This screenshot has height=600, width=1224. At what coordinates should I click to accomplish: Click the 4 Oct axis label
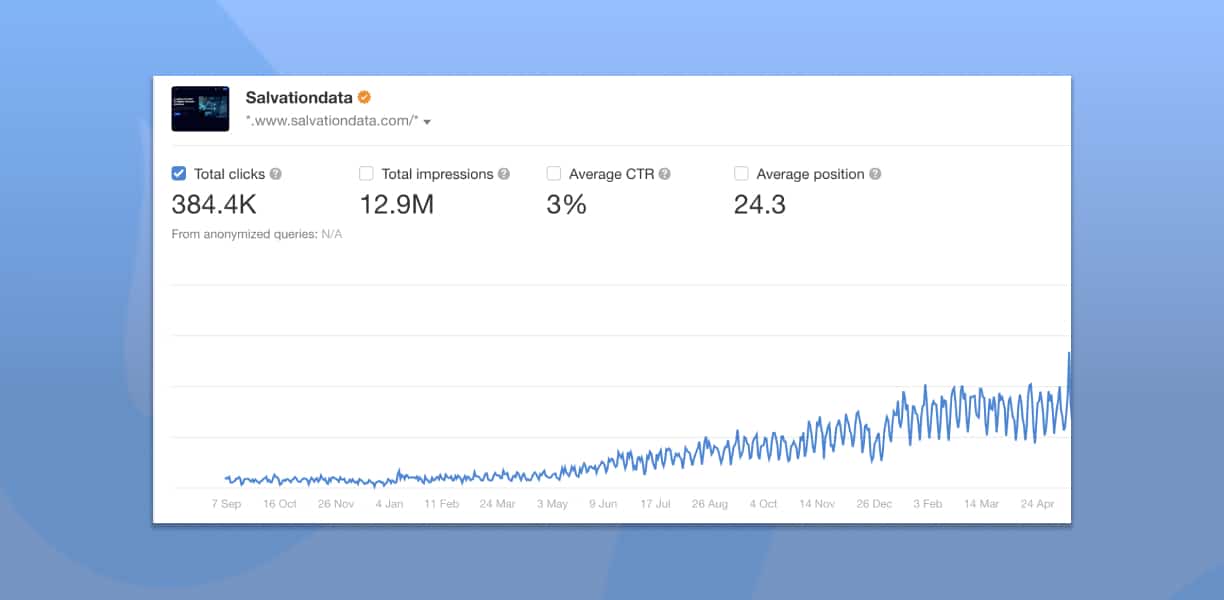point(763,504)
